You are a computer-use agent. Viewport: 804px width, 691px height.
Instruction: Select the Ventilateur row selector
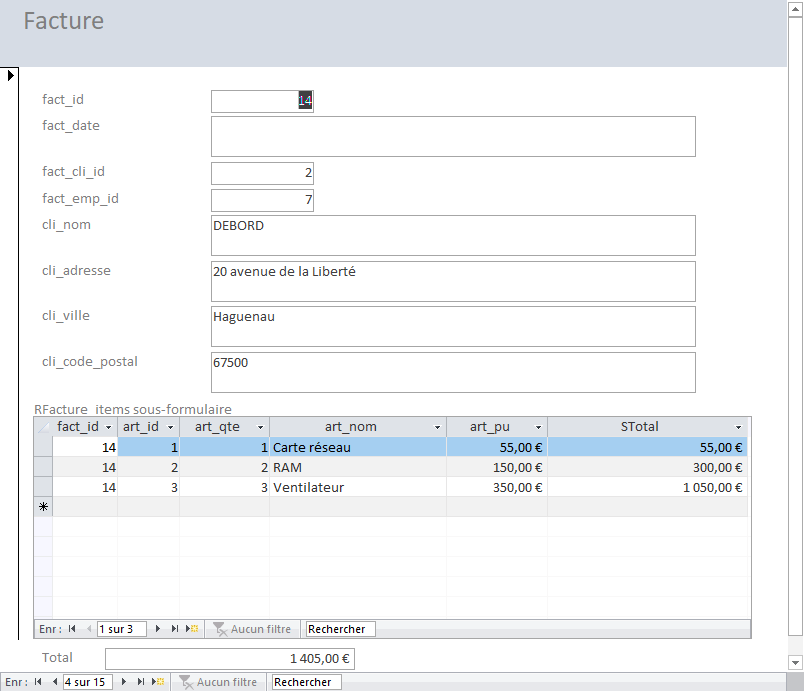(43, 487)
